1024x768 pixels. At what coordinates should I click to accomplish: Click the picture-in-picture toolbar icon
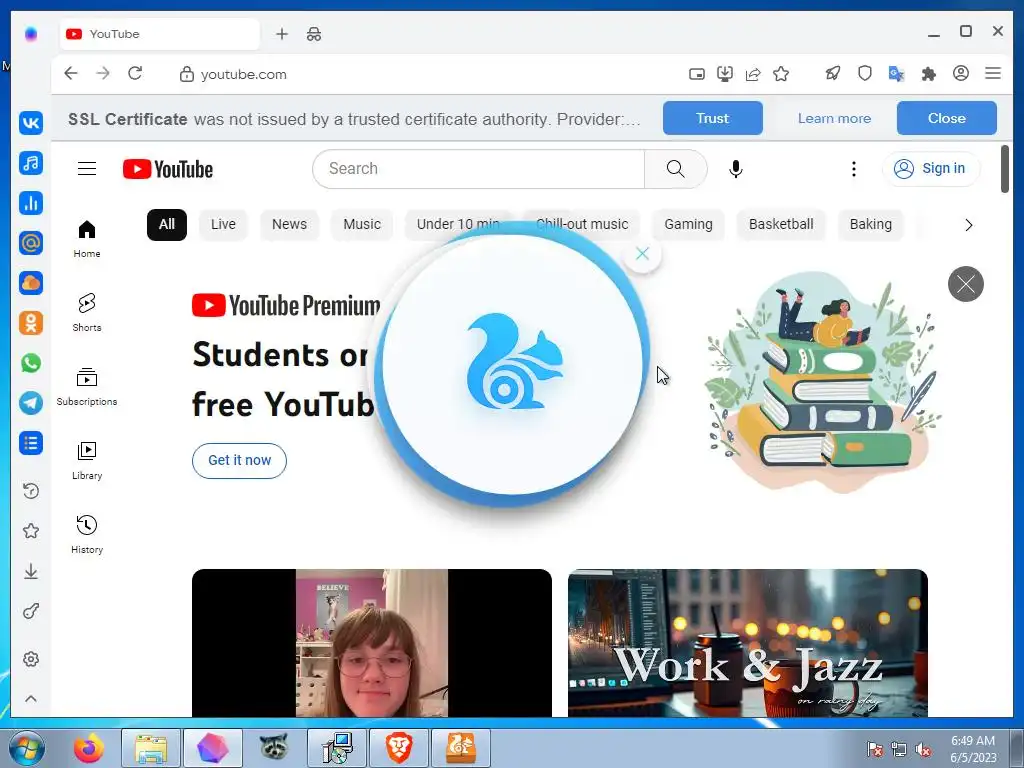[x=697, y=74]
